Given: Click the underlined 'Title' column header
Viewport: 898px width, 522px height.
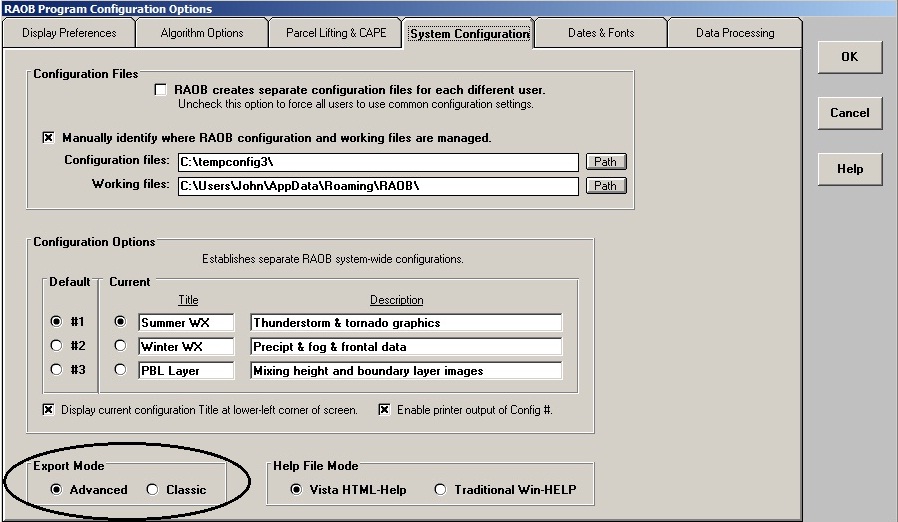Looking at the screenshot, I should [188, 300].
